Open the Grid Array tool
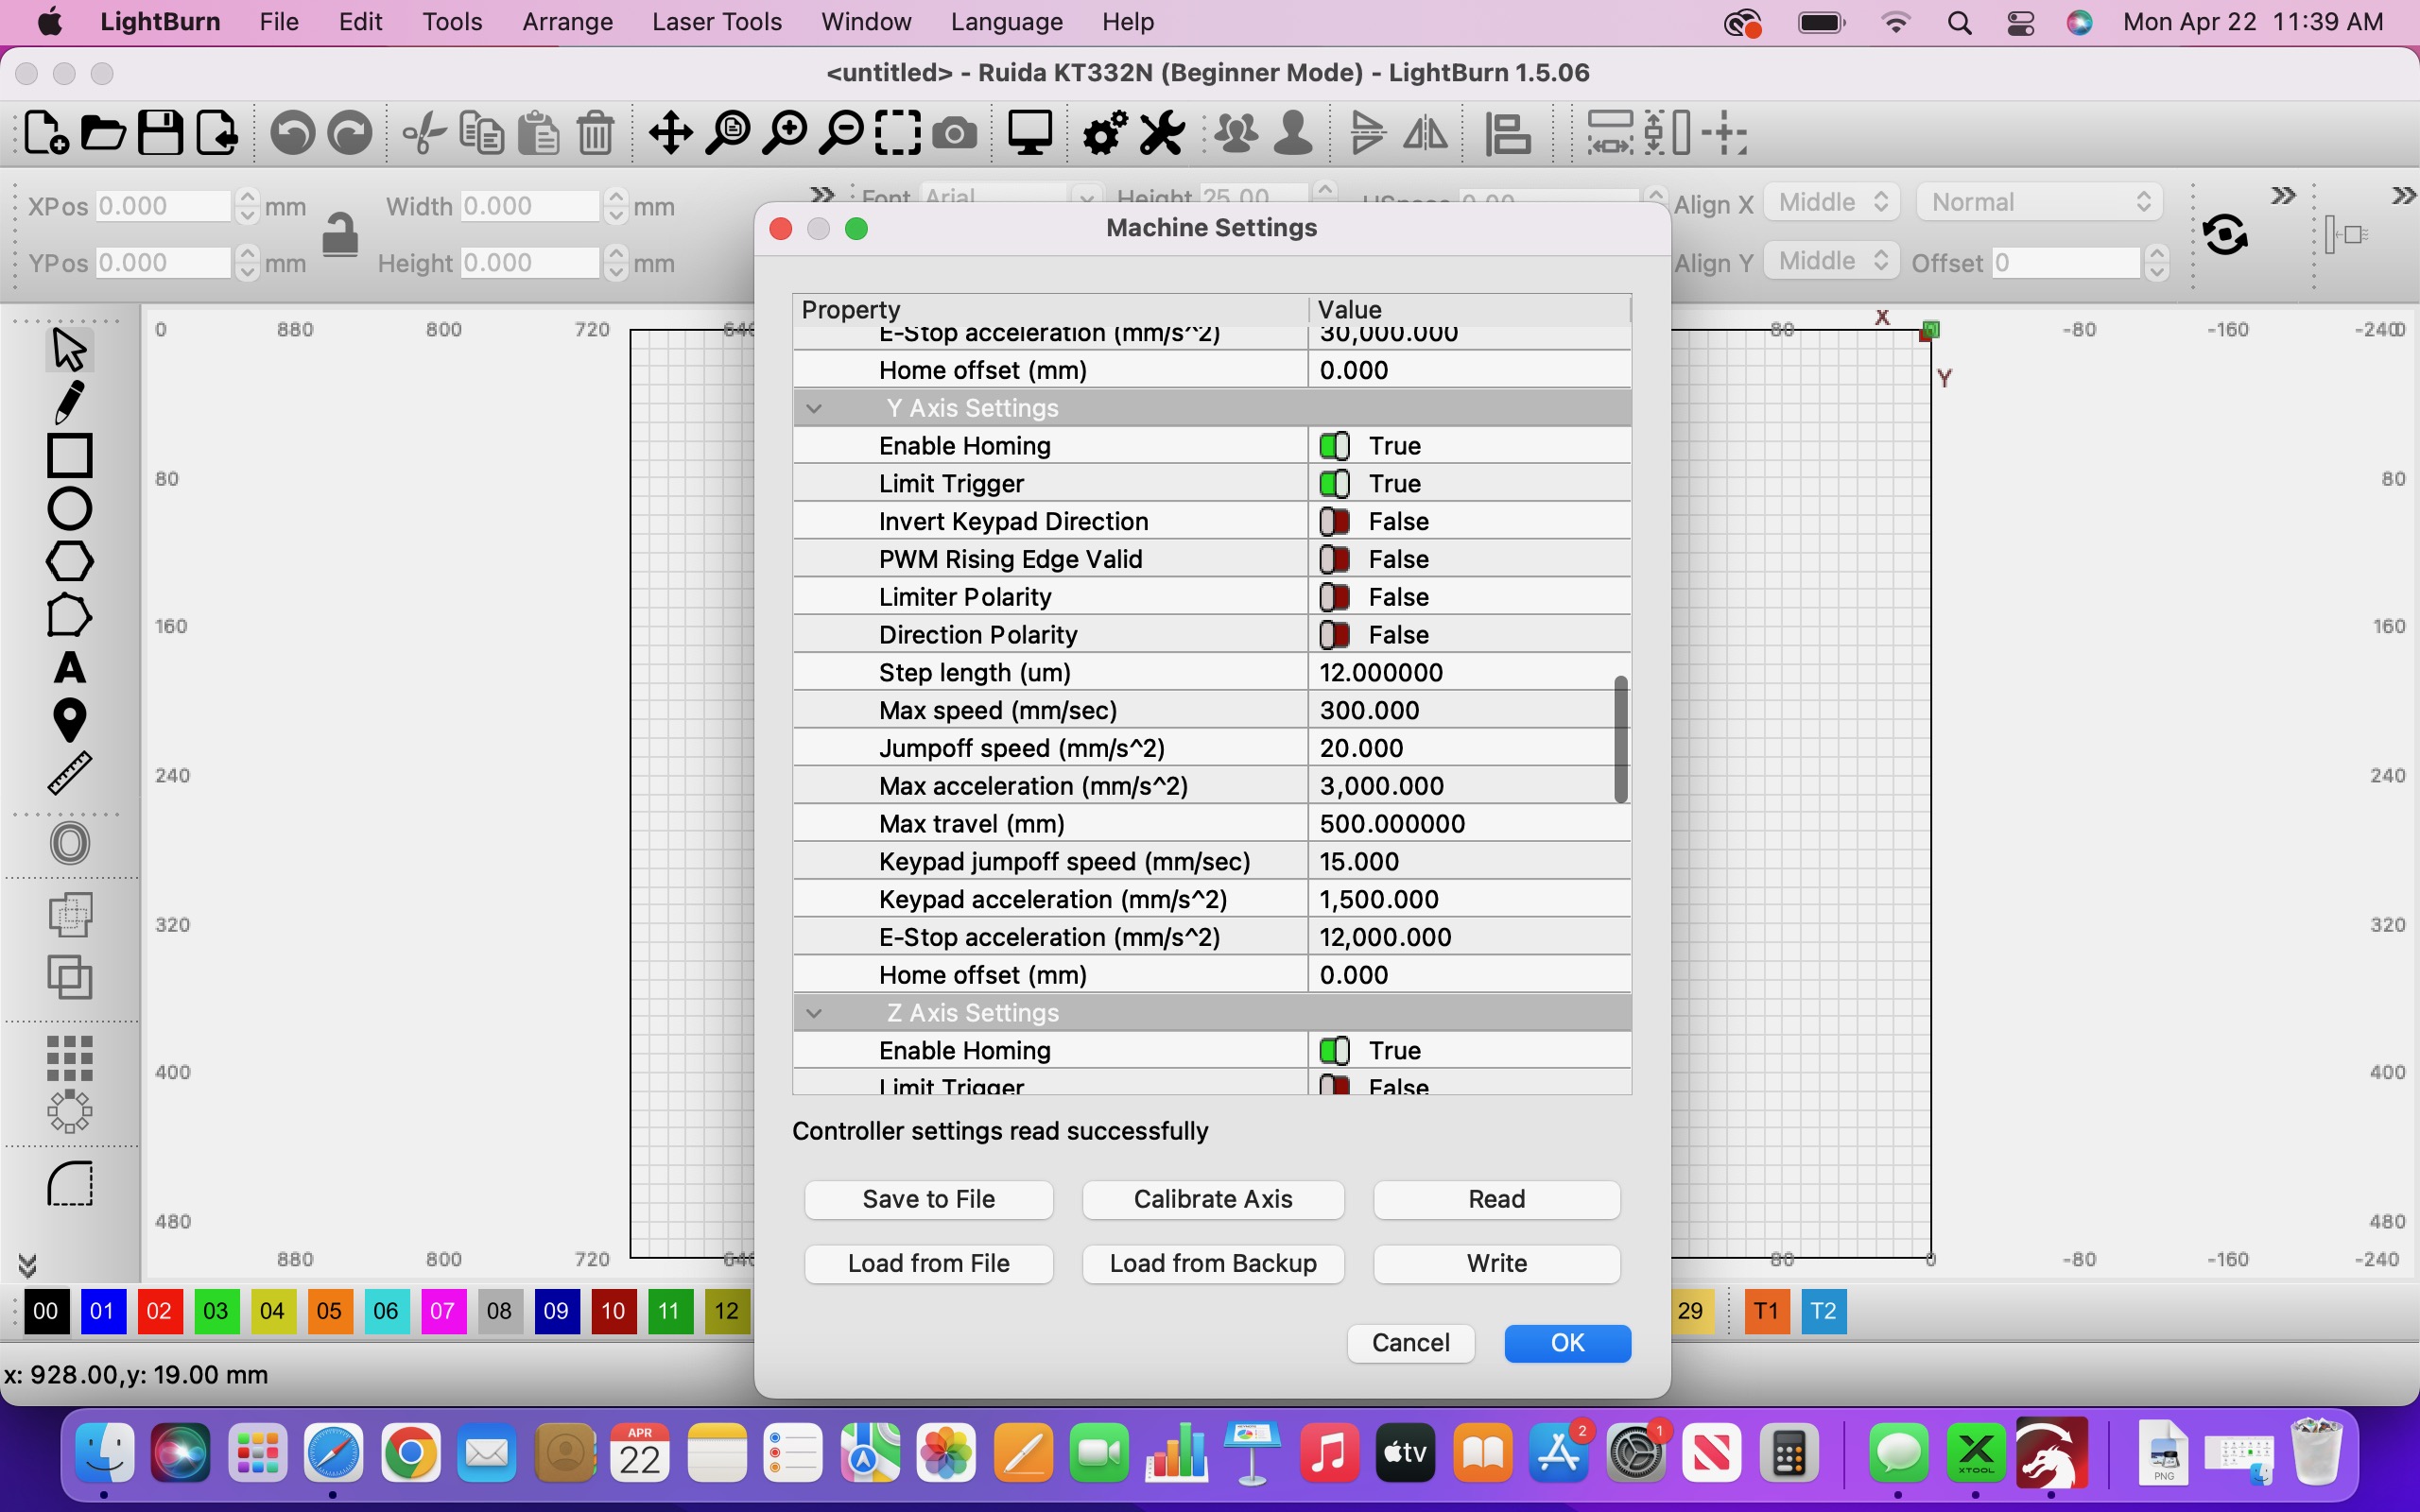Image resolution: width=2420 pixels, height=1512 pixels. point(69,1058)
